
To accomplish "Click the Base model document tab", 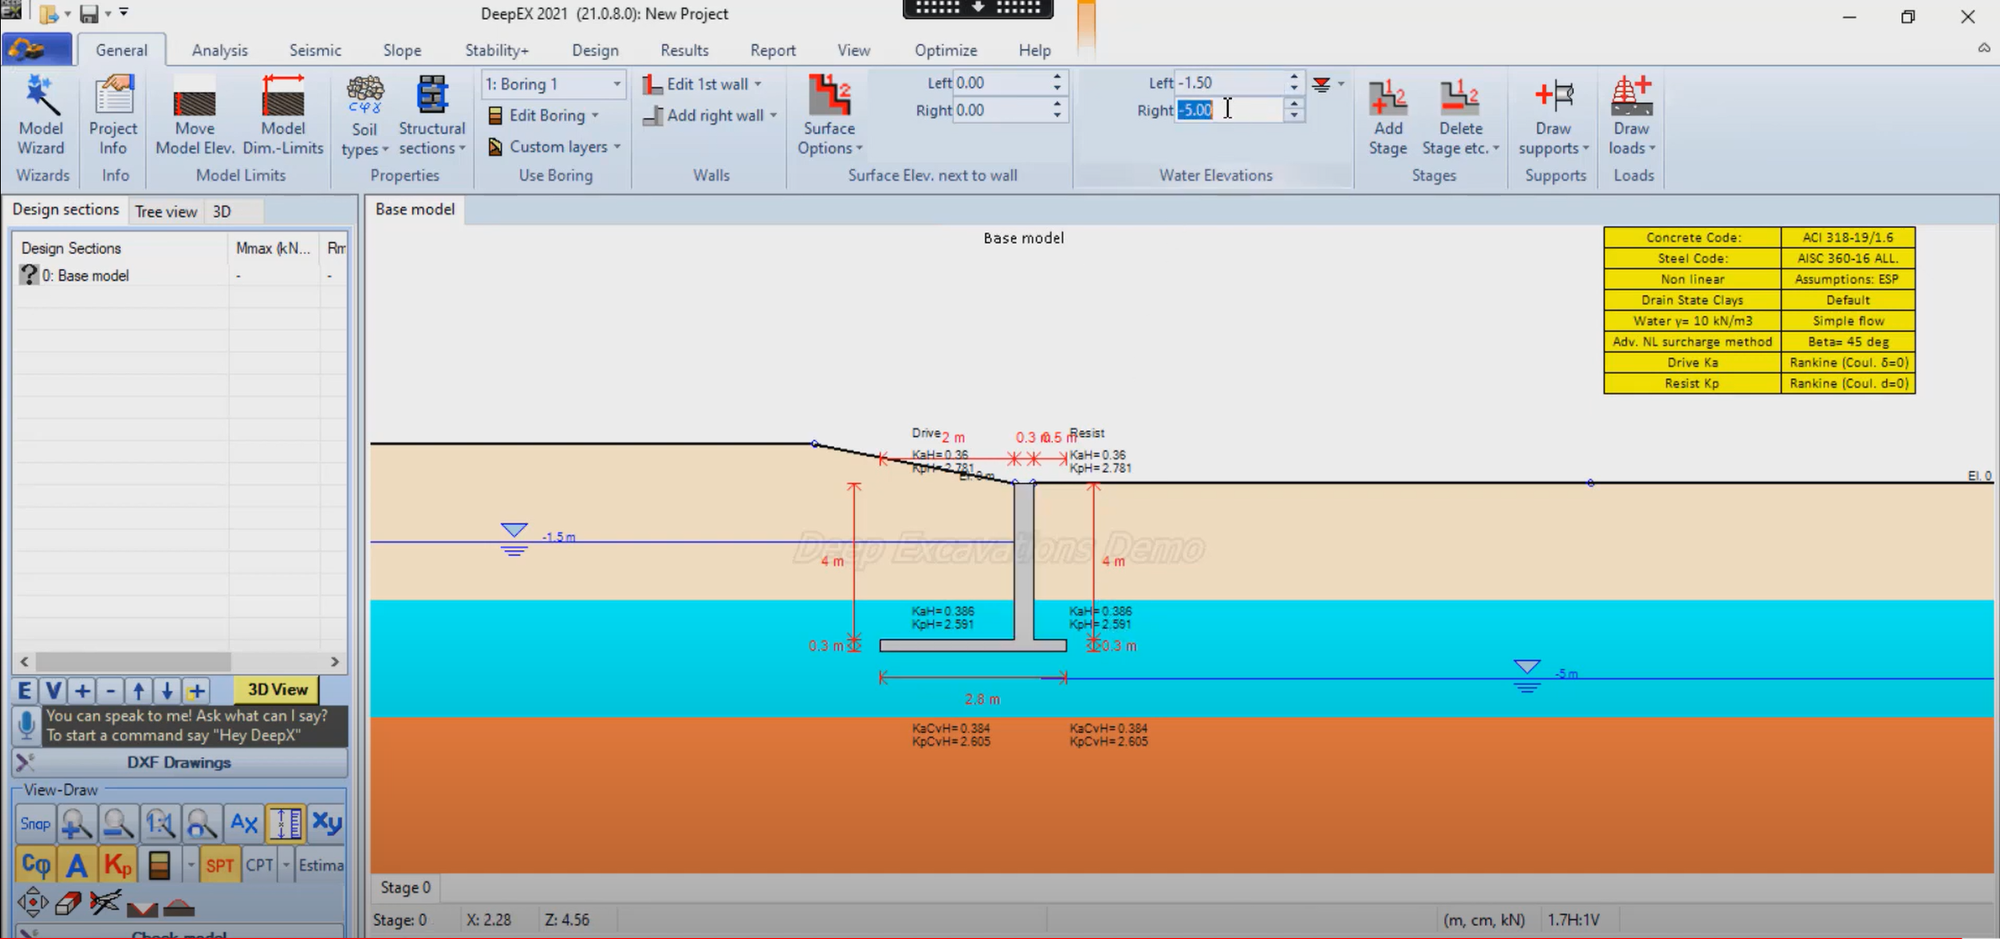I will coord(415,209).
